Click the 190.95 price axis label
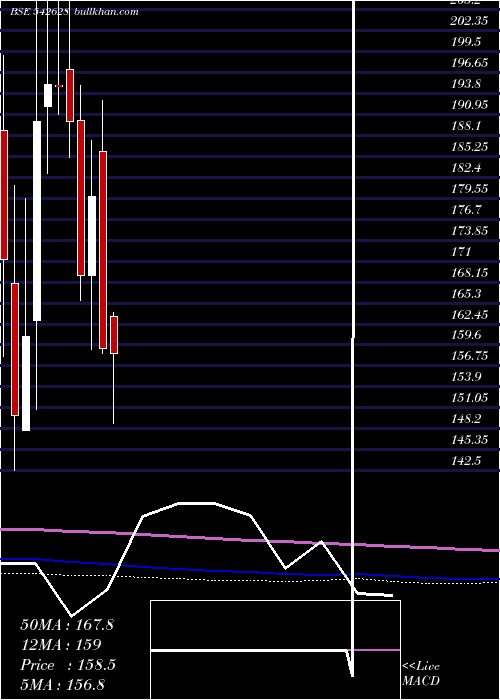This screenshot has width=500, height=700. coord(469,105)
